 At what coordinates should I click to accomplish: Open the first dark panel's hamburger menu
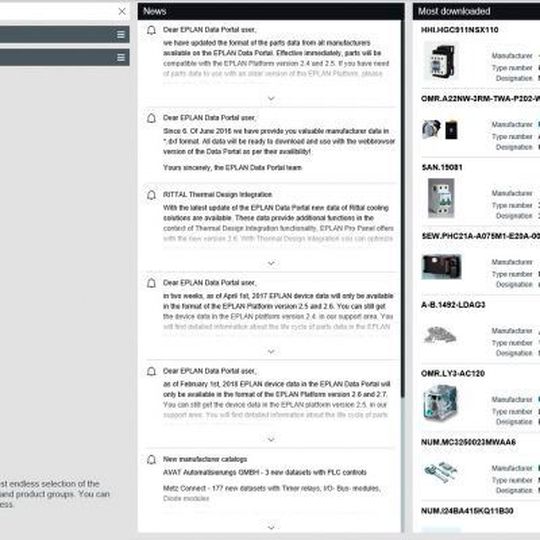[x=121, y=34]
